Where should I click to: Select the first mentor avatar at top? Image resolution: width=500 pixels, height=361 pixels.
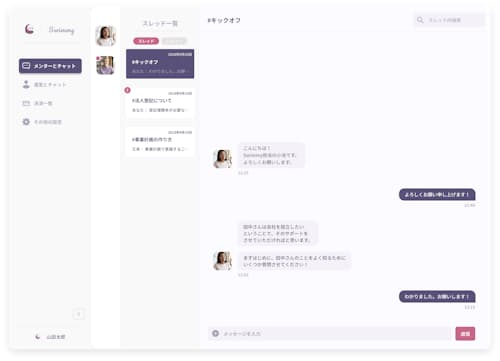106,36
